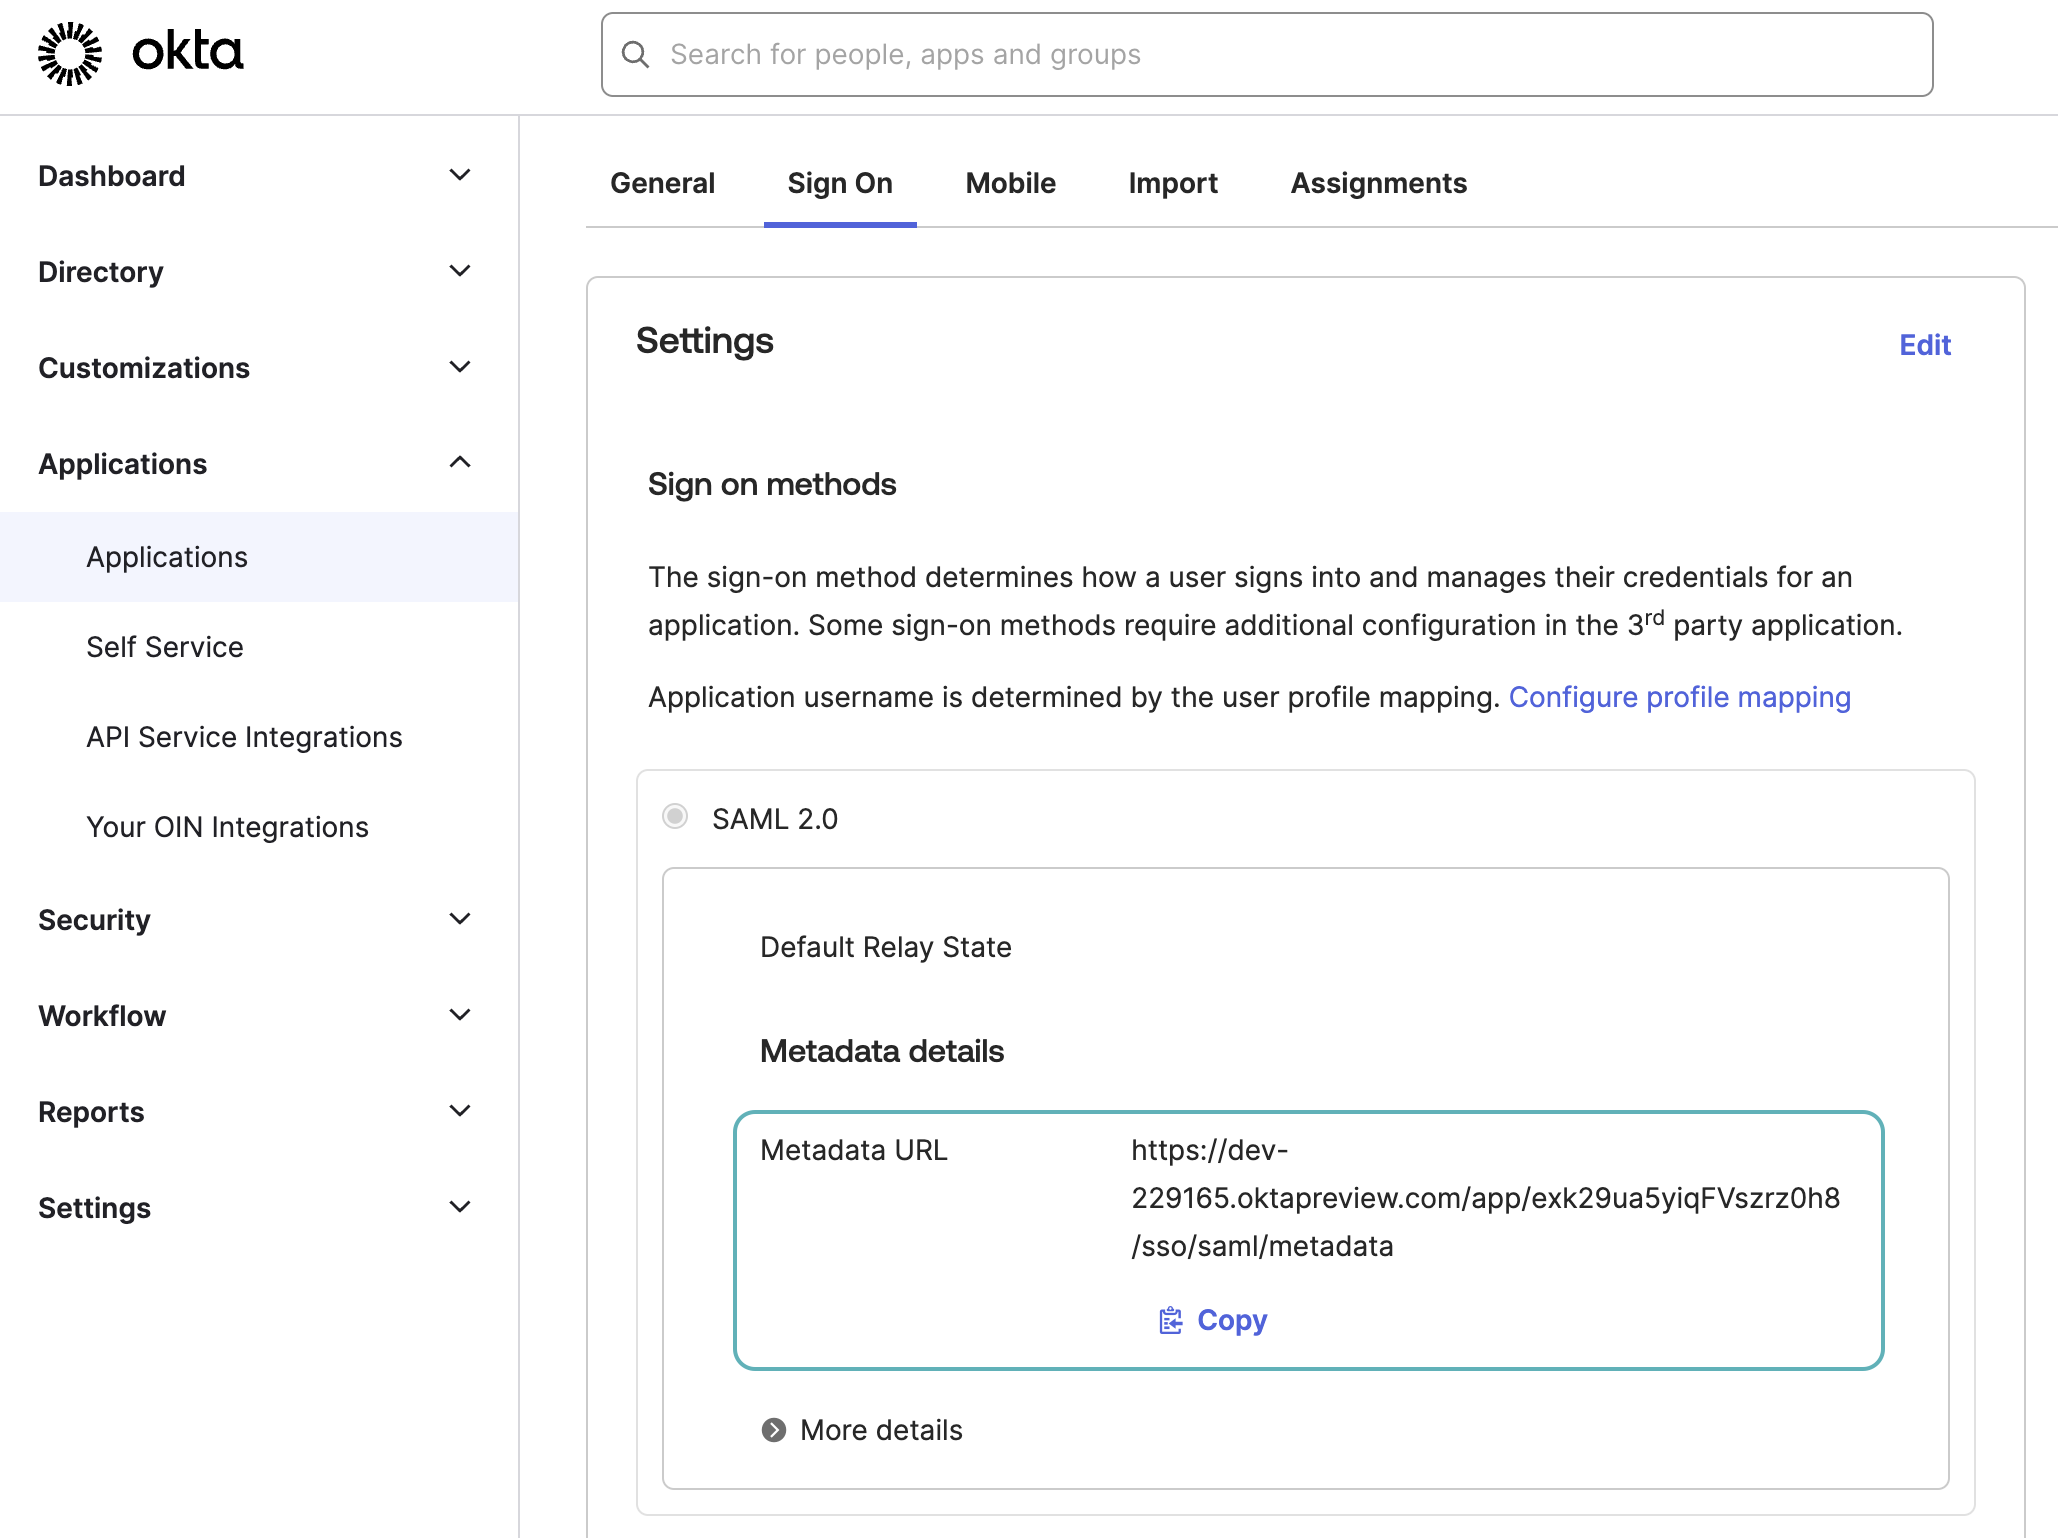Click the Settings expand arrow

(460, 1207)
